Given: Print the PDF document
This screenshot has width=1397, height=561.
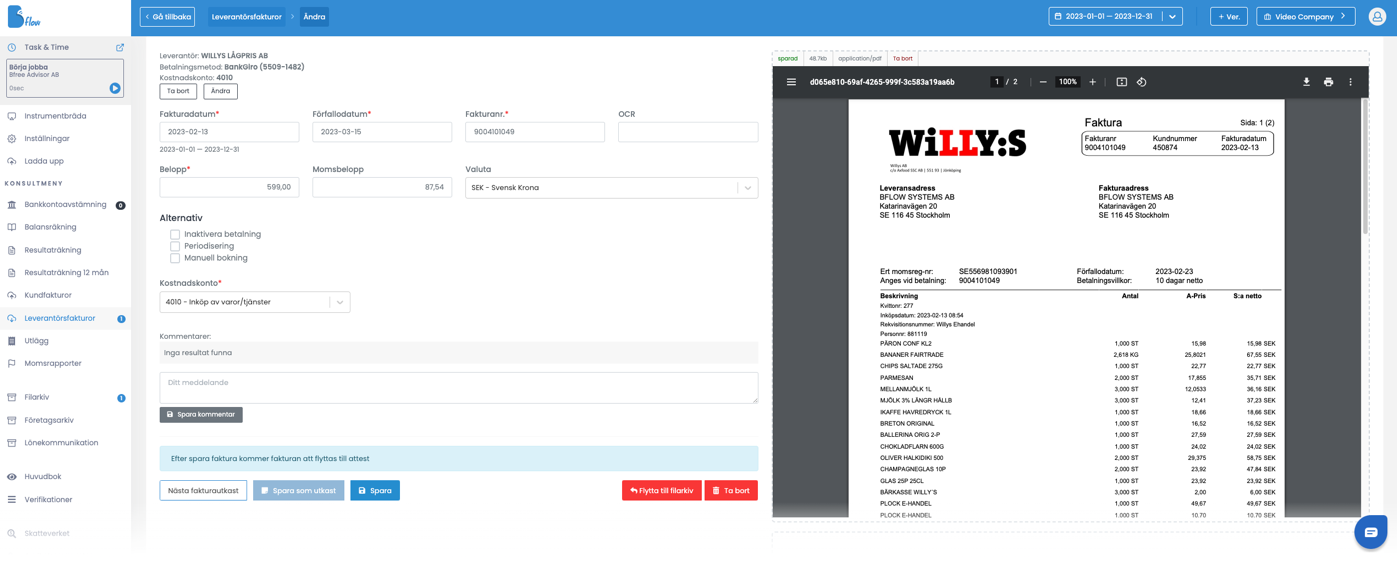Looking at the screenshot, I should coord(1328,82).
